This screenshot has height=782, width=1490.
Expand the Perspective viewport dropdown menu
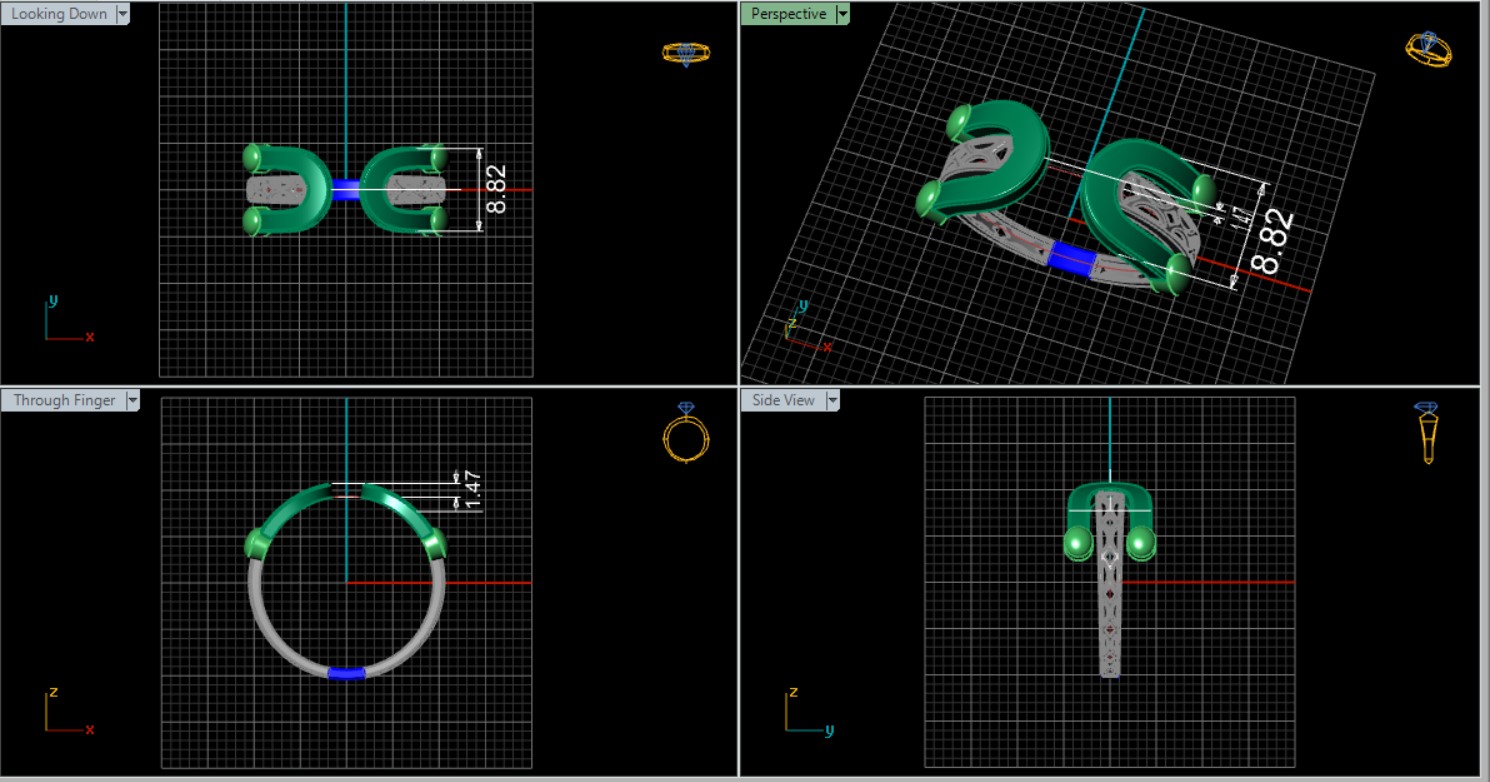click(843, 14)
